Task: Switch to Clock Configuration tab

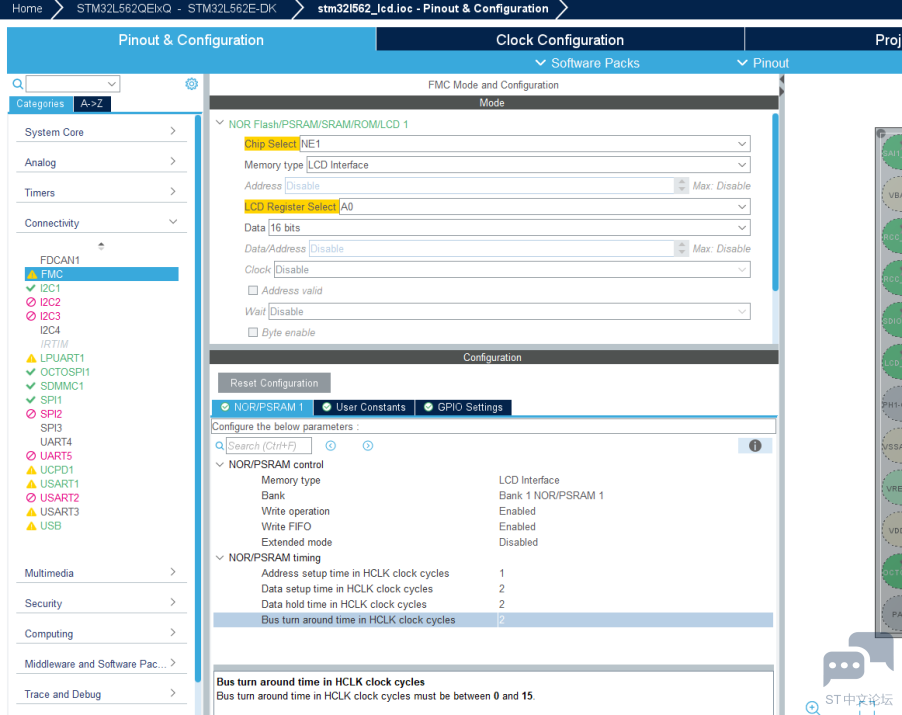Action: pos(560,40)
